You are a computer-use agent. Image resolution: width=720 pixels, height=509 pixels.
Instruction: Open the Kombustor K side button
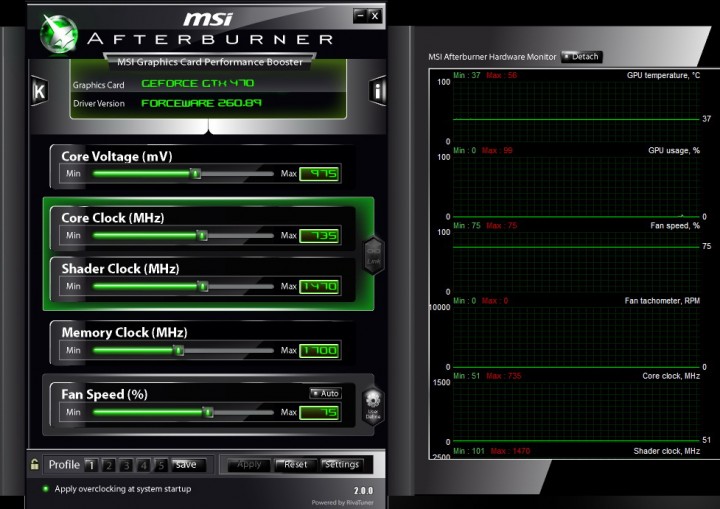[39, 91]
